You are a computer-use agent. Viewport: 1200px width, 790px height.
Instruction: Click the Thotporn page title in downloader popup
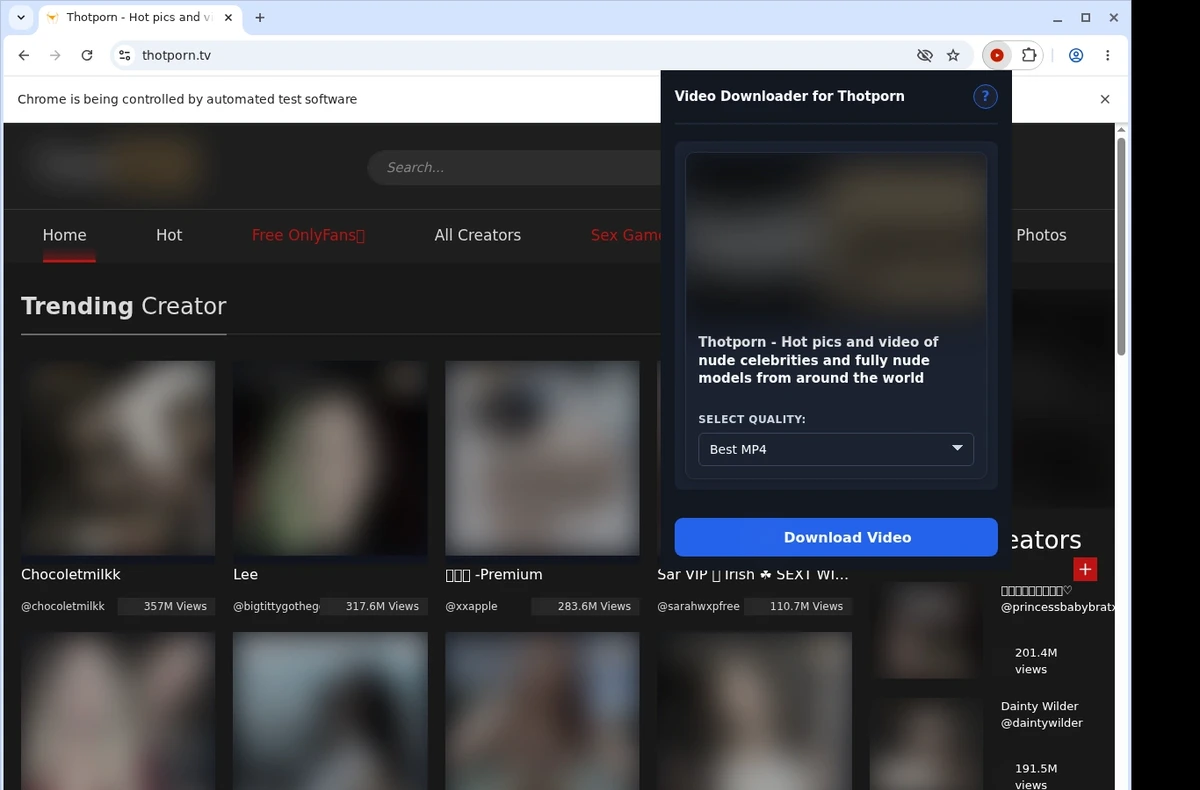pyautogui.click(x=818, y=360)
